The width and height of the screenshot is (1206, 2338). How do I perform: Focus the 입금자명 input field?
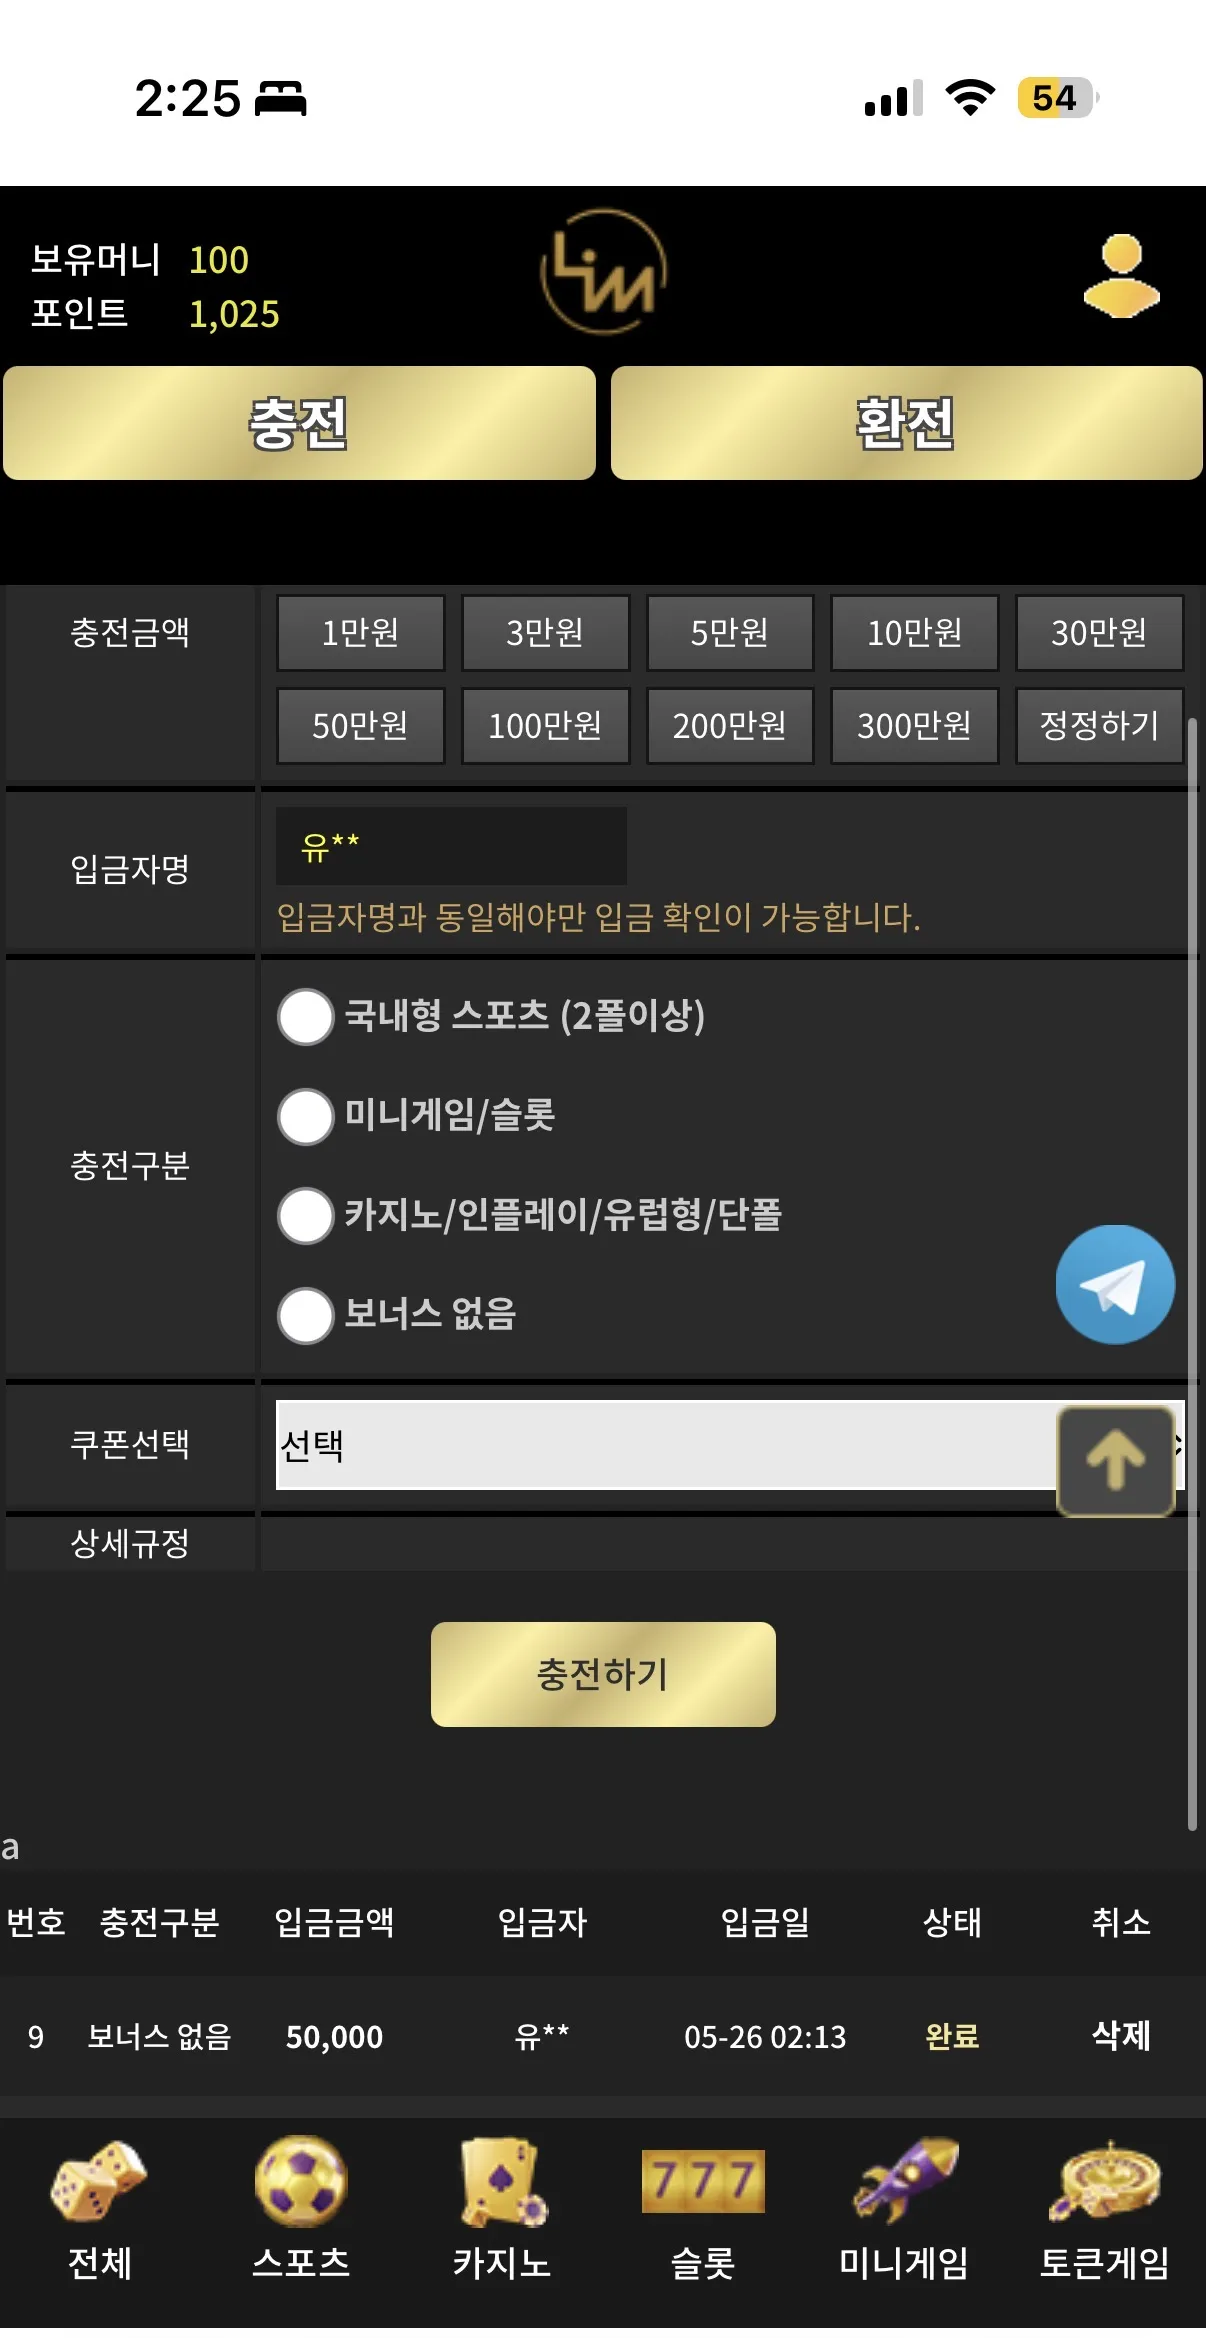(451, 846)
